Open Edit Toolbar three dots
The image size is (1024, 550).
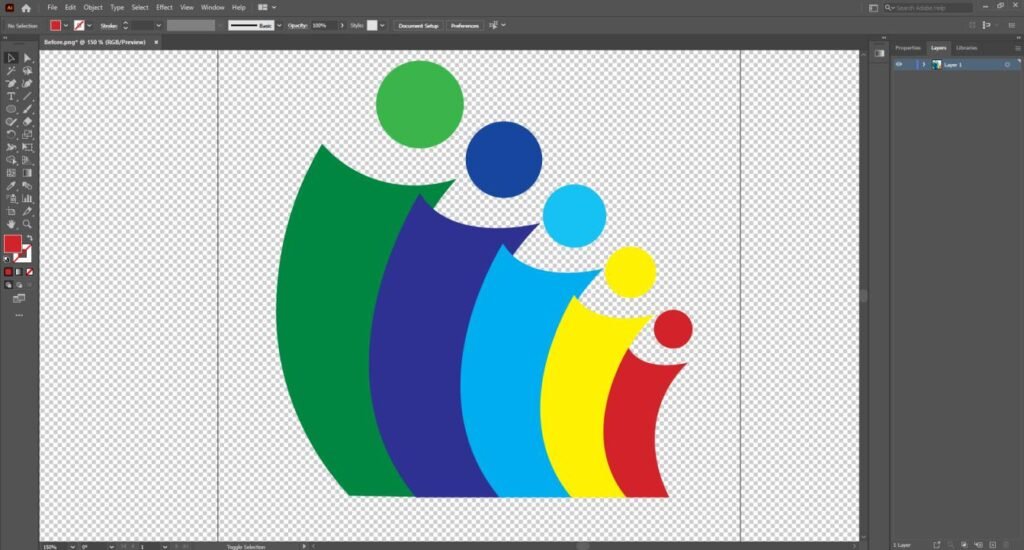19,315
